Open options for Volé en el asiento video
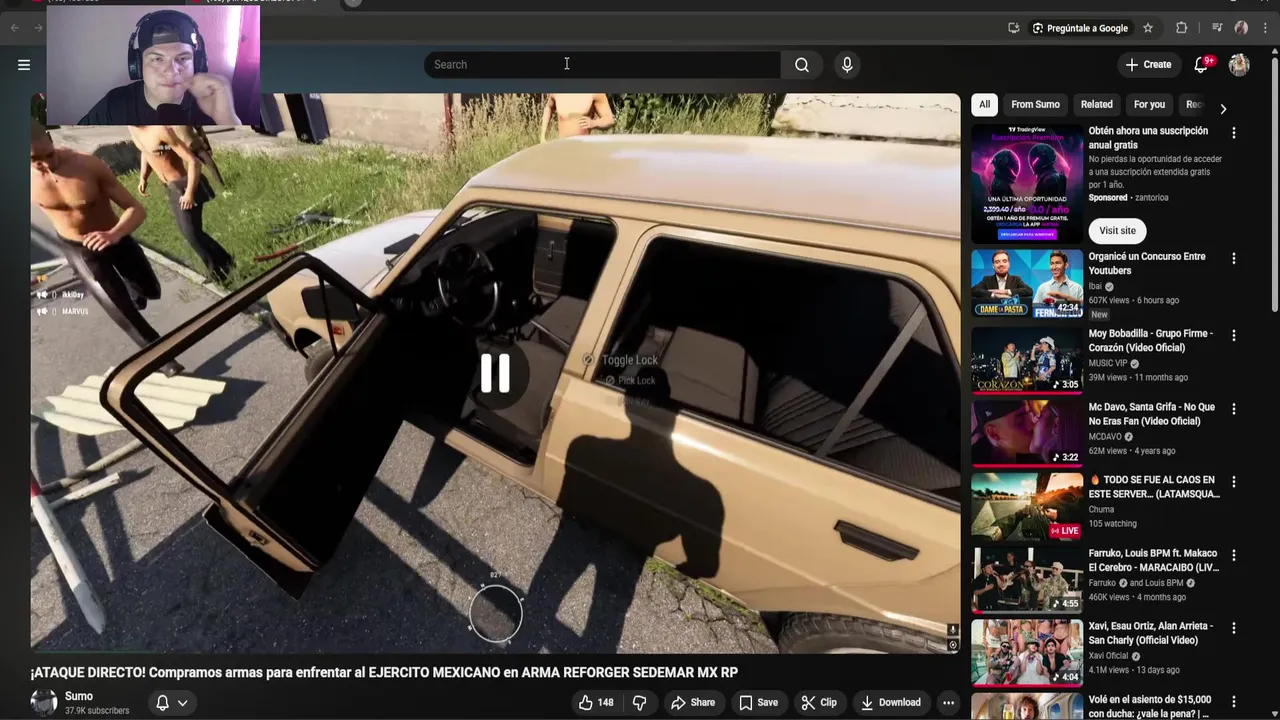 click(x=1233, y=702)
